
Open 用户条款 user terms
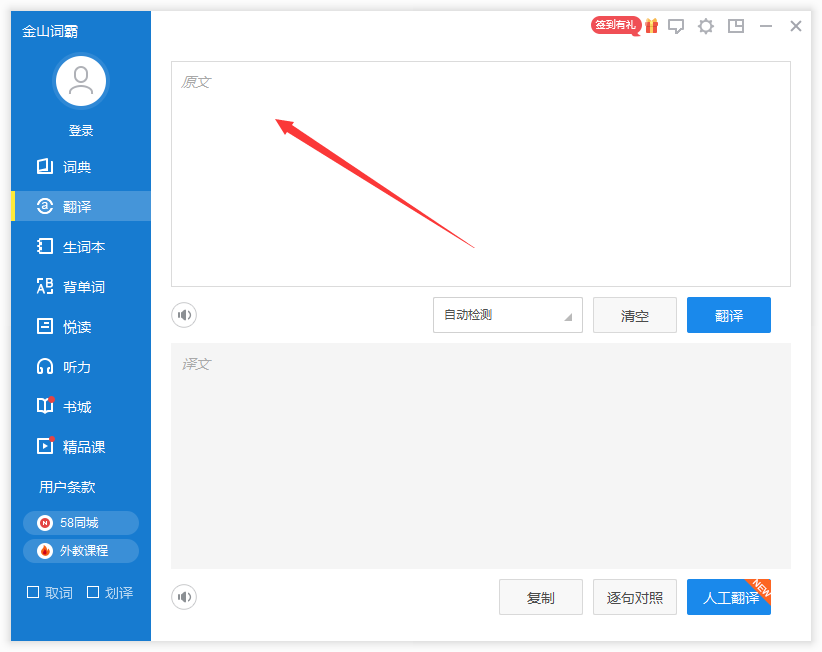pyautogui.click(x=67, y=487)
